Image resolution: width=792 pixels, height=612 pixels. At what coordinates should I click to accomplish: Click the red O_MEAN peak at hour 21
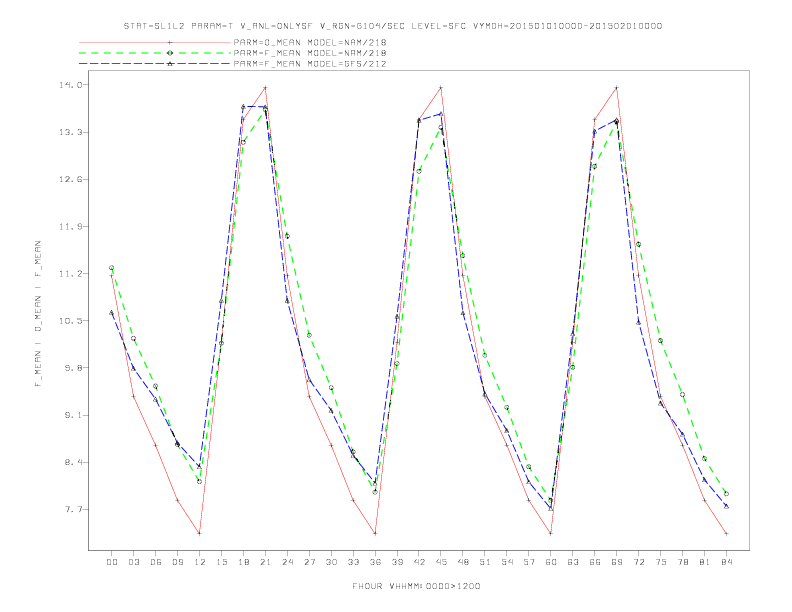click(265, 88)
